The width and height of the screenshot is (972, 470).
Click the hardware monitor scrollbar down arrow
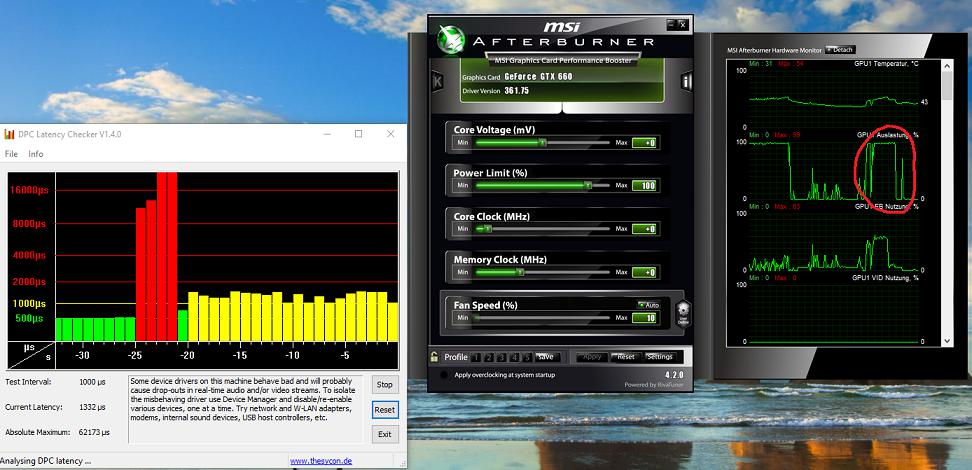click(947, 341)
